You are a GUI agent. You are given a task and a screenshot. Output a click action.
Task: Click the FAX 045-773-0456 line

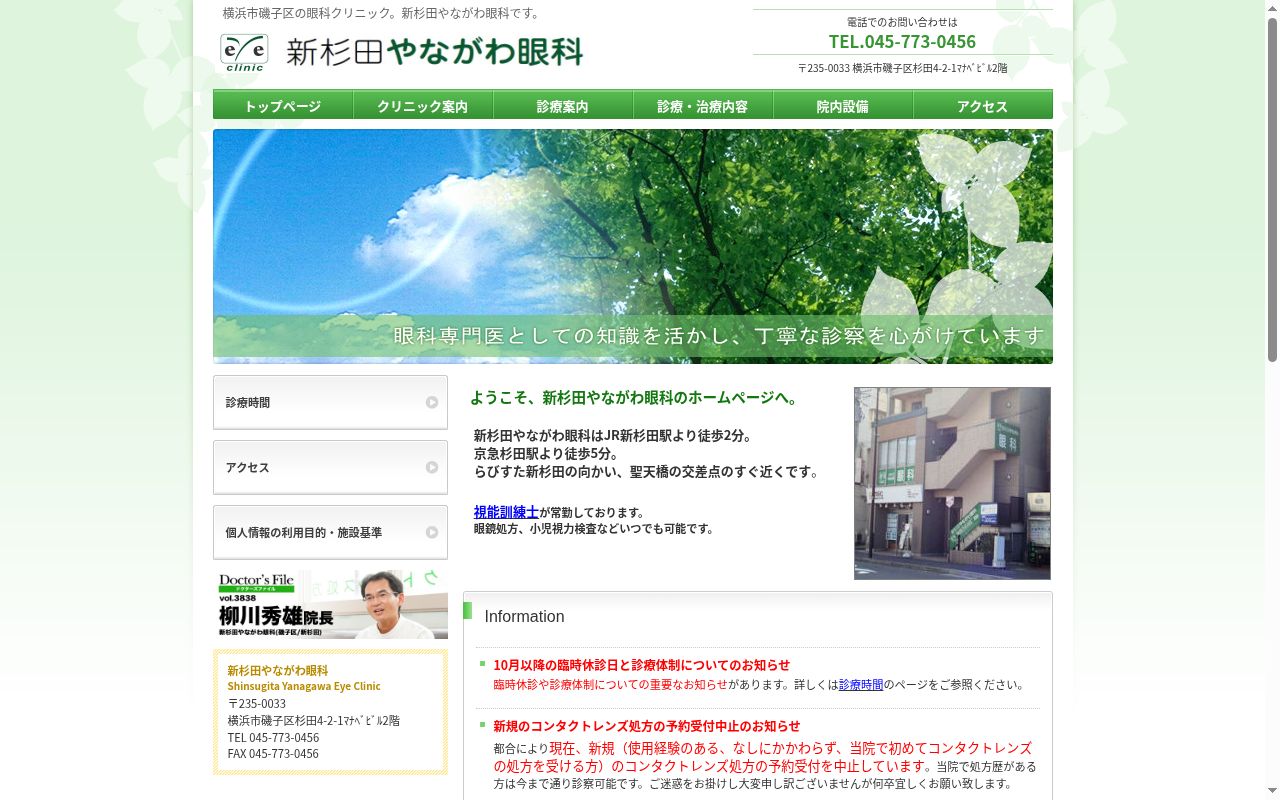tap(273, 754)
